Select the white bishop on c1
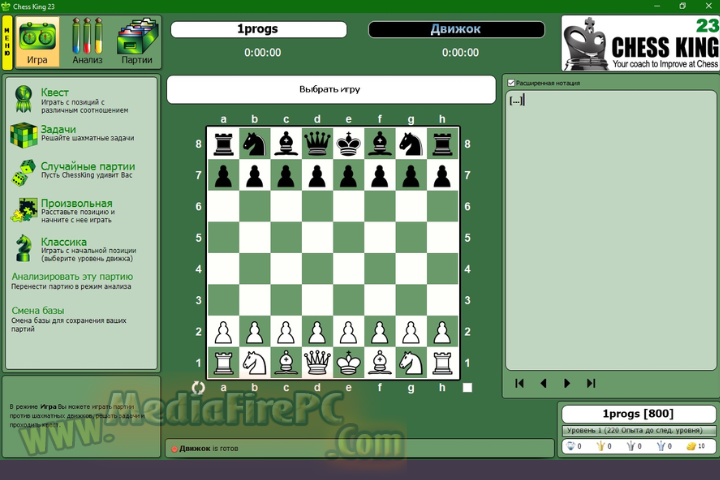 pyautogui.click(x=286, y=363)
